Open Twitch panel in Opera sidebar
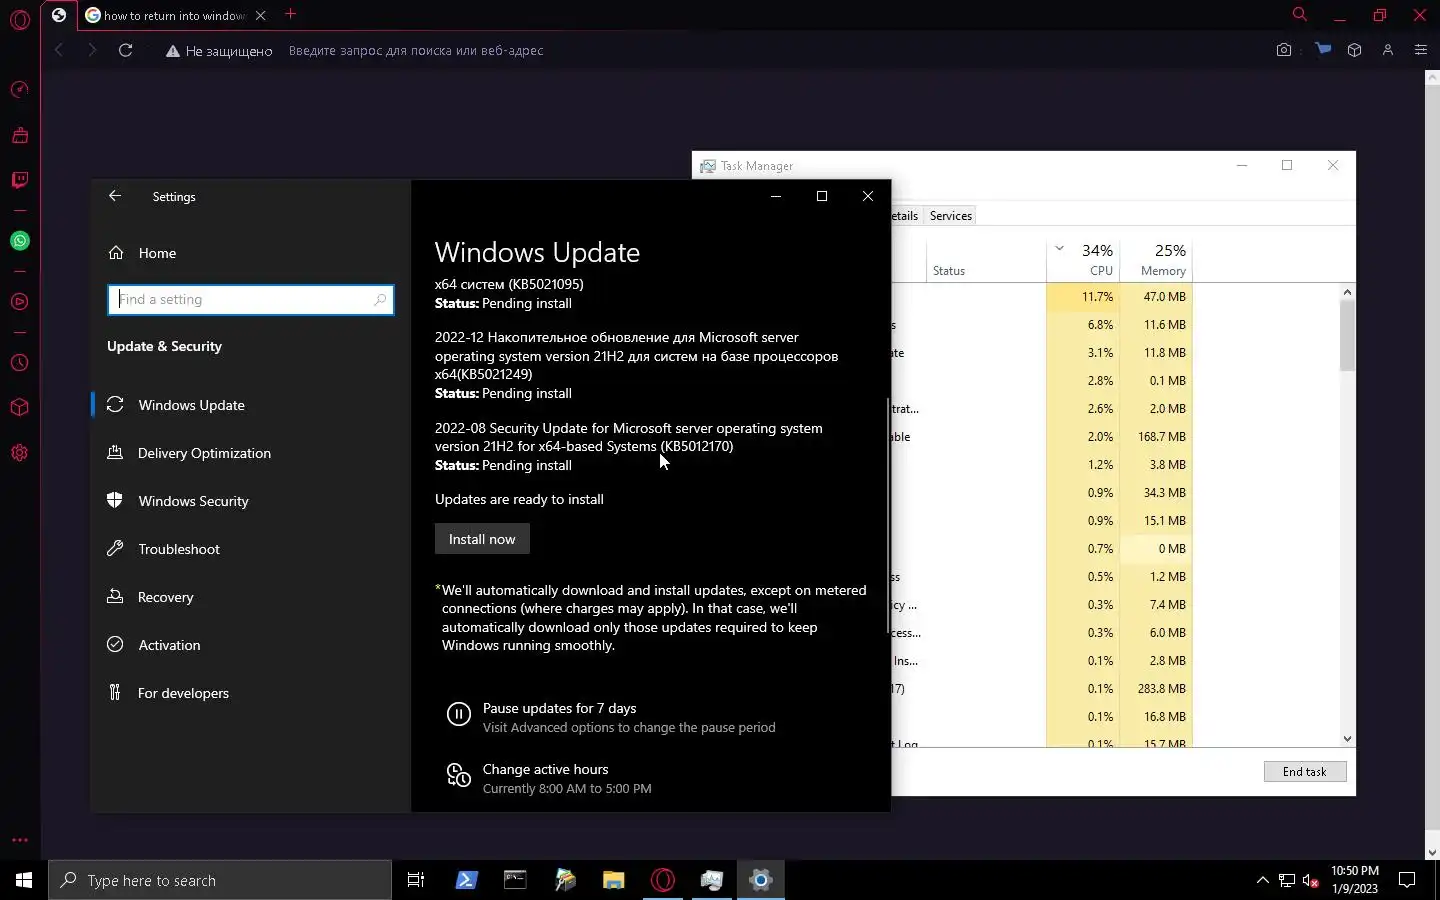Screen dimensions: 1440x900 point(19,180)
